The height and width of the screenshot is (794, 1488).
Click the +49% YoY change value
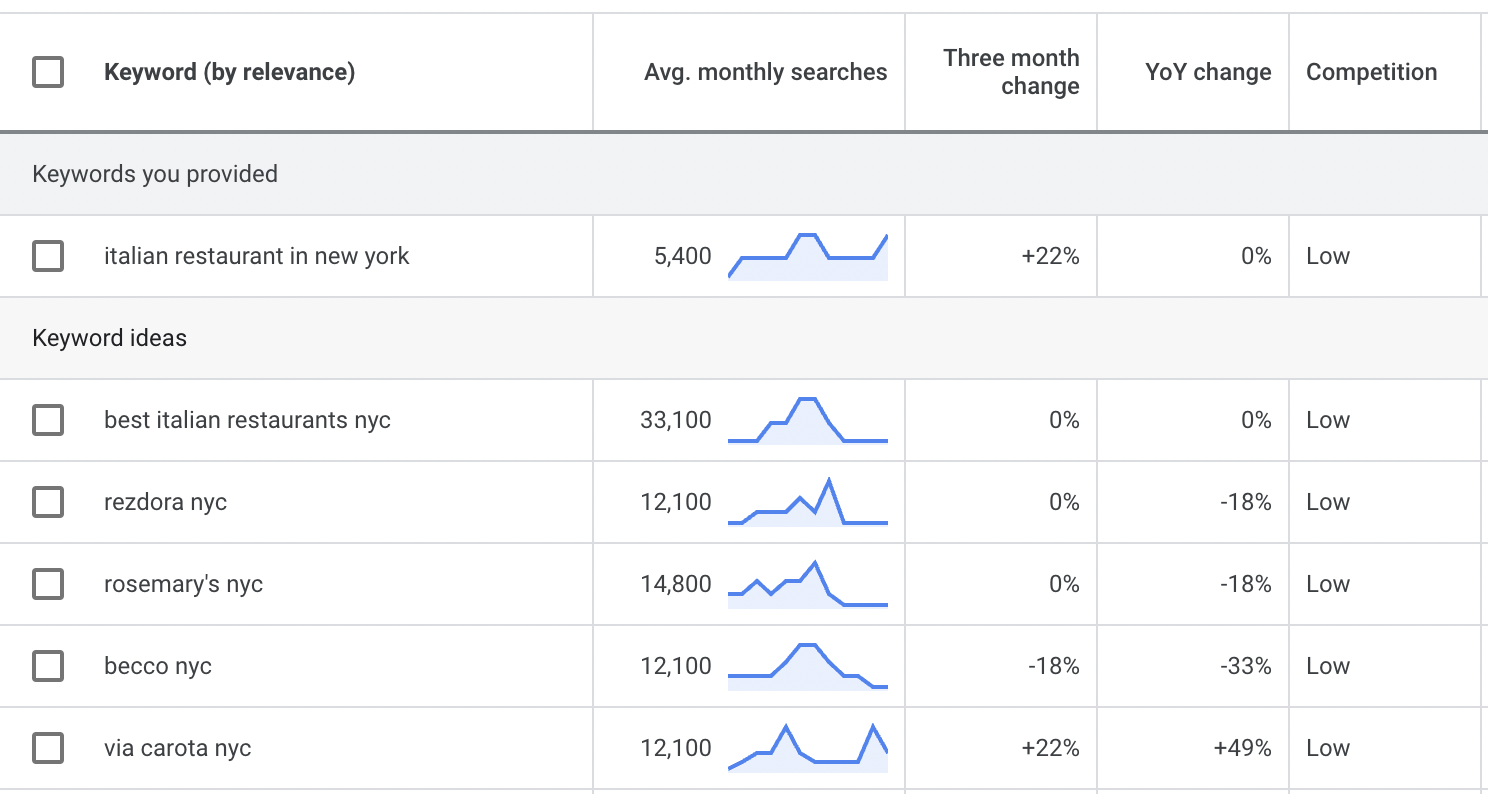tap(1242, 748)
